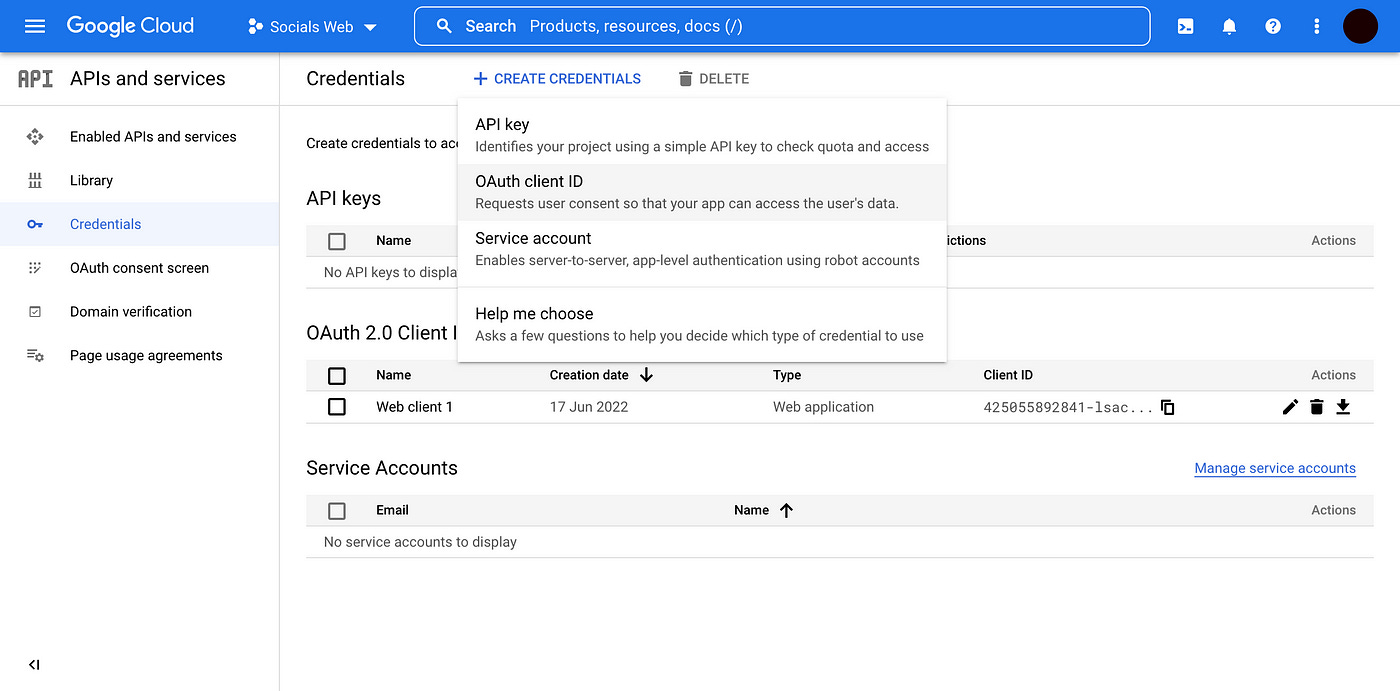Open the hamburger navigation menu

pos(35,26)
